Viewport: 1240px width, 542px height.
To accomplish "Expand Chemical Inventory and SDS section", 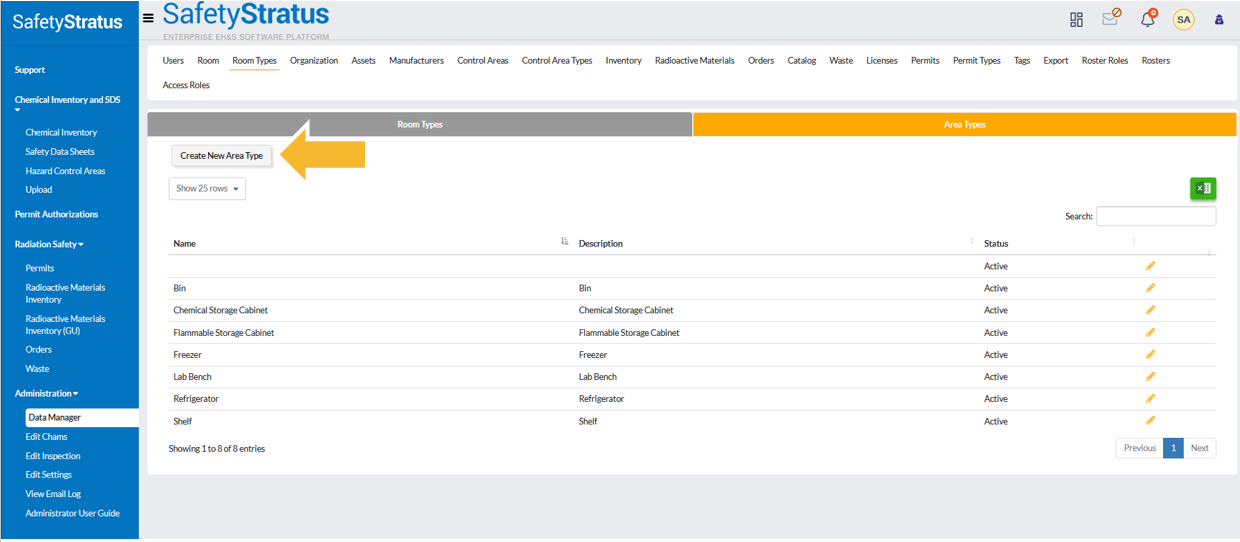I will (x=67, y=103).
